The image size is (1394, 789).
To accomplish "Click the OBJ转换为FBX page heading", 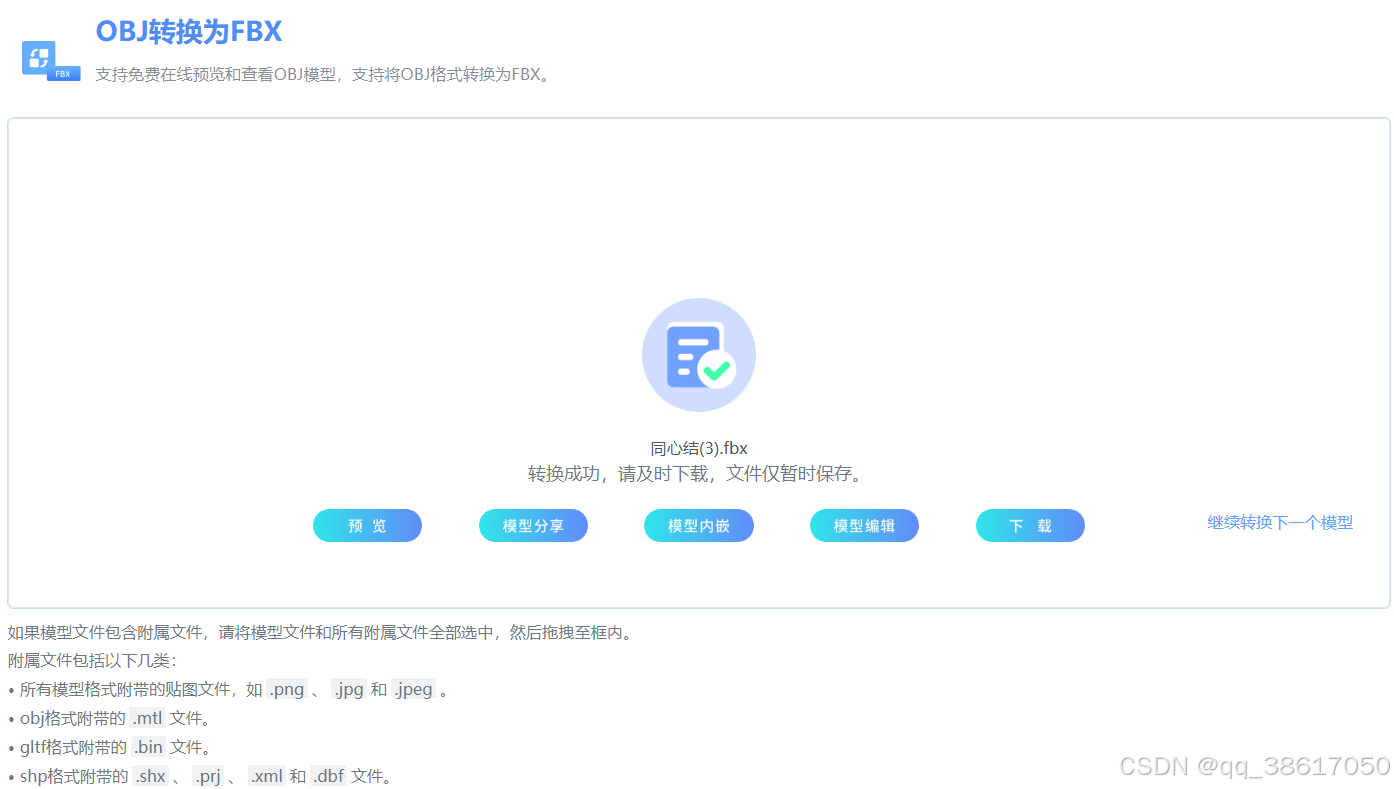I will coord(188,31).
